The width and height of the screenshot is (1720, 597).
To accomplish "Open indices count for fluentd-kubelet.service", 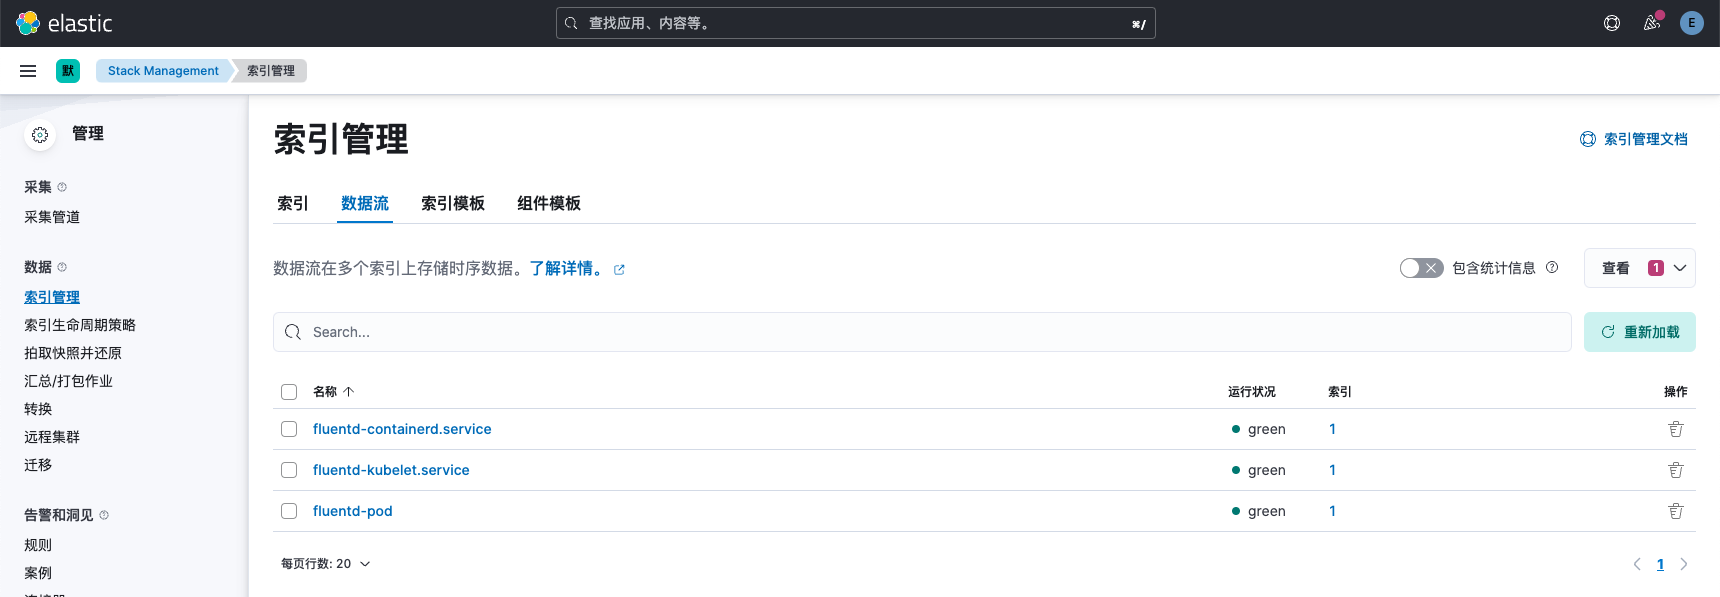I will 1332,470.
